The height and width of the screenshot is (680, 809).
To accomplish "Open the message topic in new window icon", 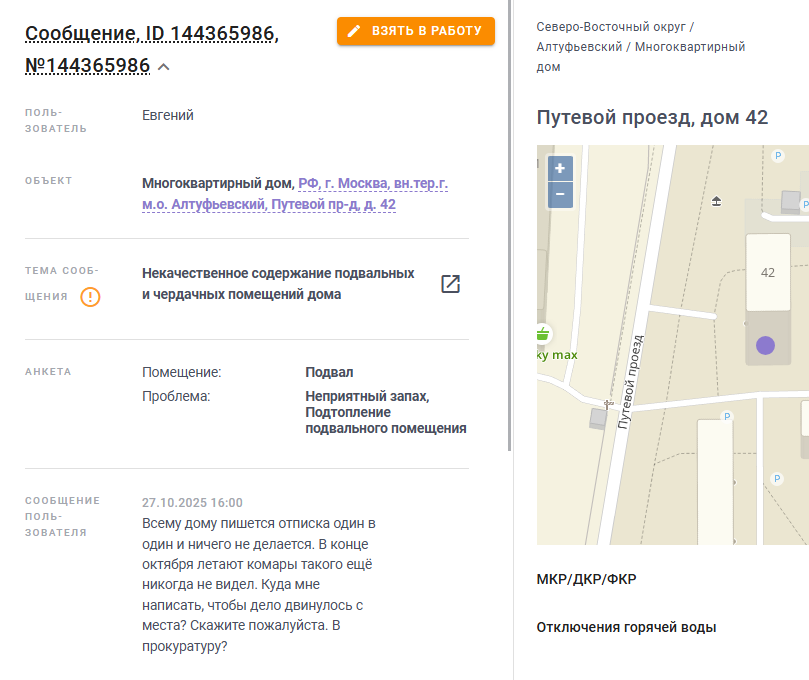I will pos(450,284).
